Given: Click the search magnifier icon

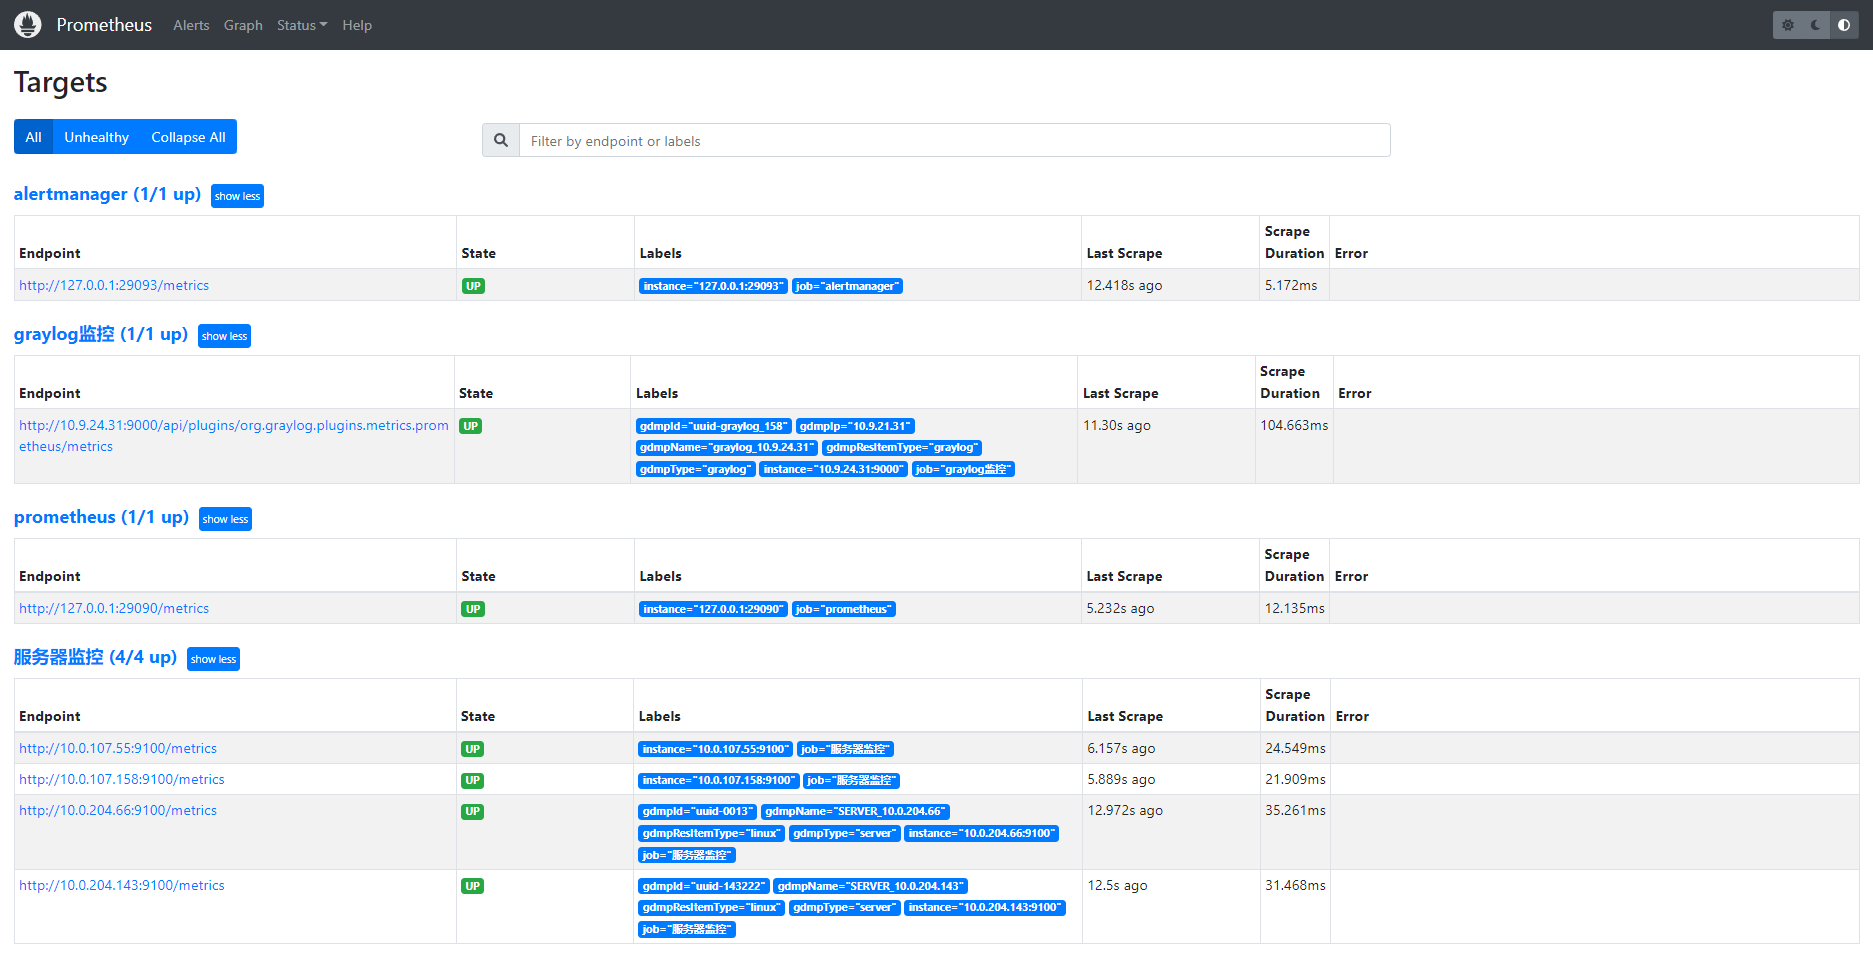Looking at the screenshot, I should [x=500, y=140].
